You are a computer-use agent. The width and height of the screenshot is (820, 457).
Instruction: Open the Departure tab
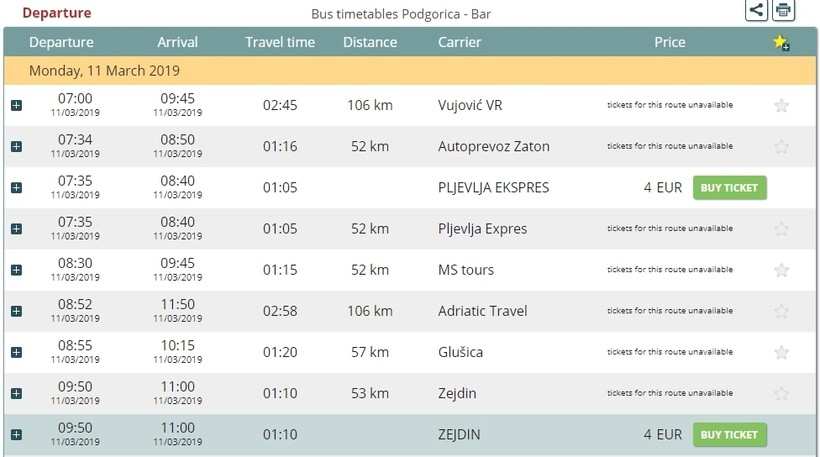[x=56, y=13]
